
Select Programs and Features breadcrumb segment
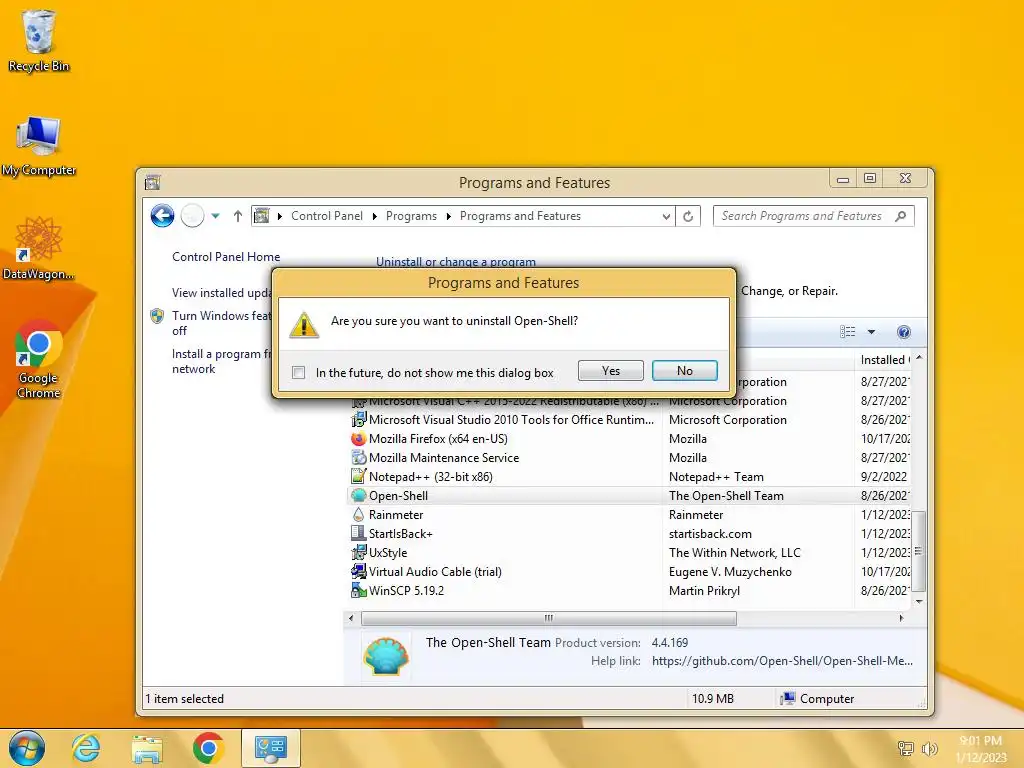(x=520, y=216)
